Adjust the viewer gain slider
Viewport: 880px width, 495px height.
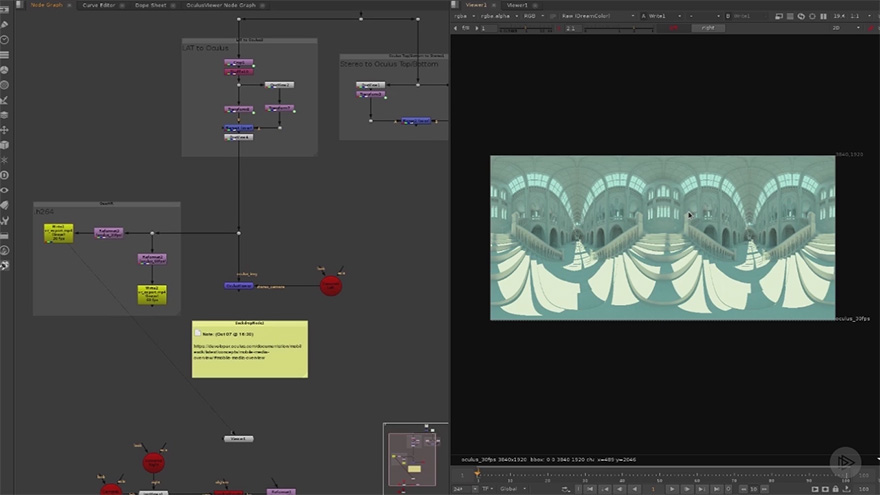pyautogui.click(x=525, y=29)
